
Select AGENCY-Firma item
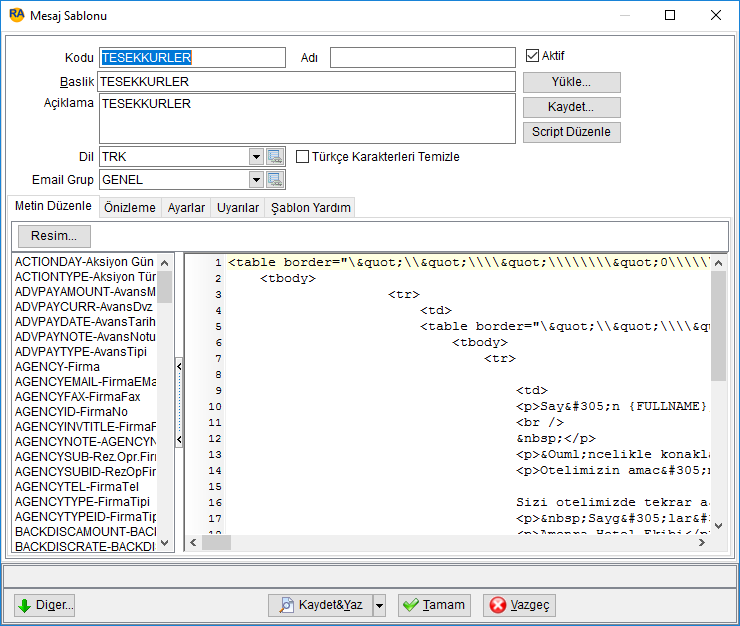point(85,367)
